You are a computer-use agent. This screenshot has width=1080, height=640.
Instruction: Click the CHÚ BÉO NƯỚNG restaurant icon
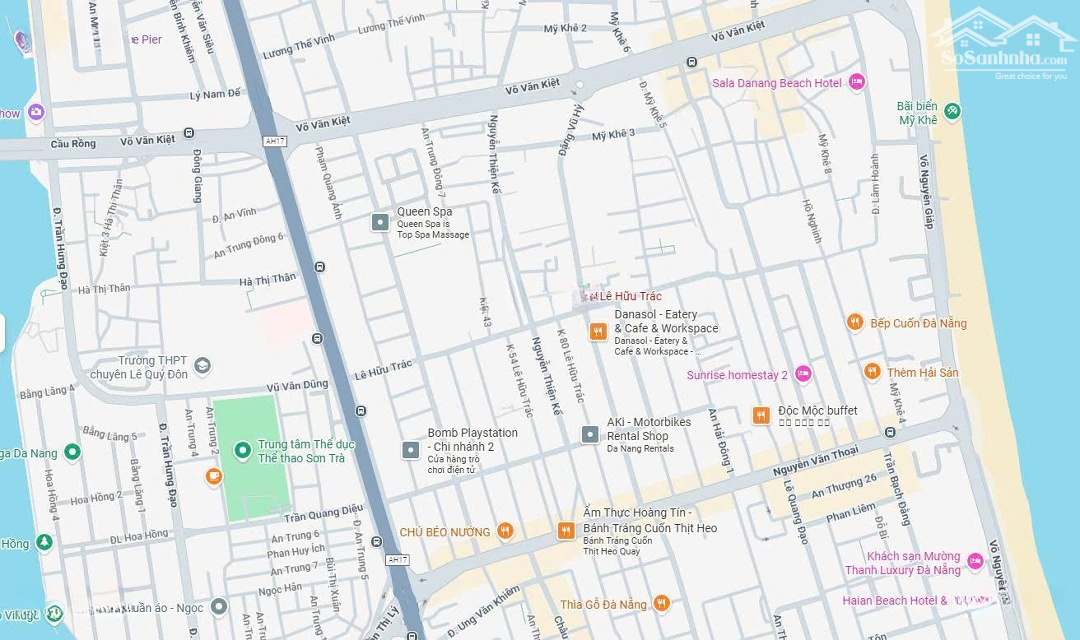pos(506,531)
